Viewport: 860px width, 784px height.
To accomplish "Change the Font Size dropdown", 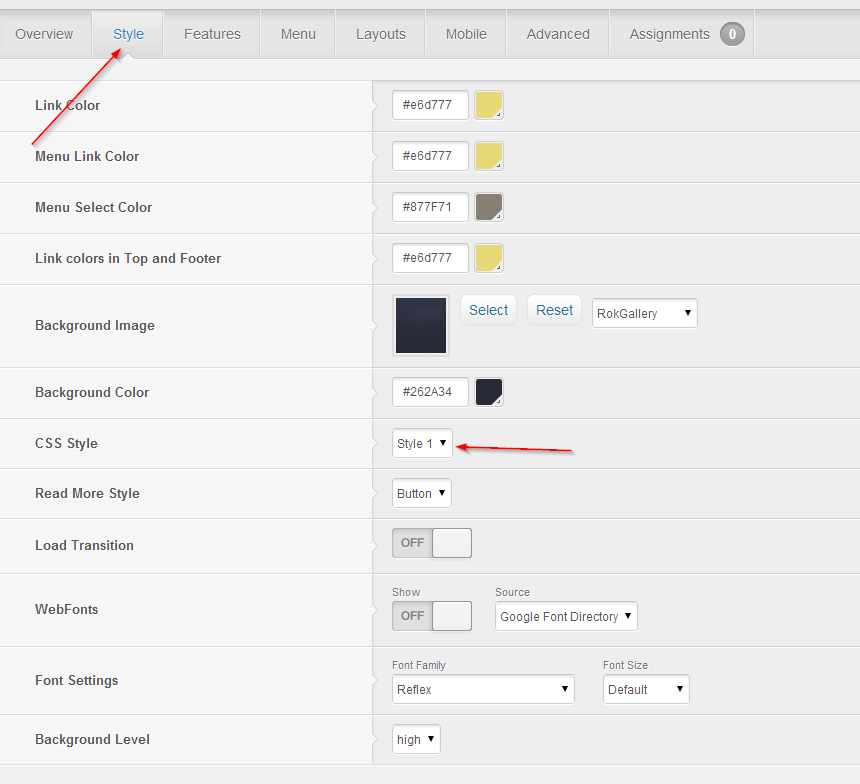I will [x=645, y=689].
